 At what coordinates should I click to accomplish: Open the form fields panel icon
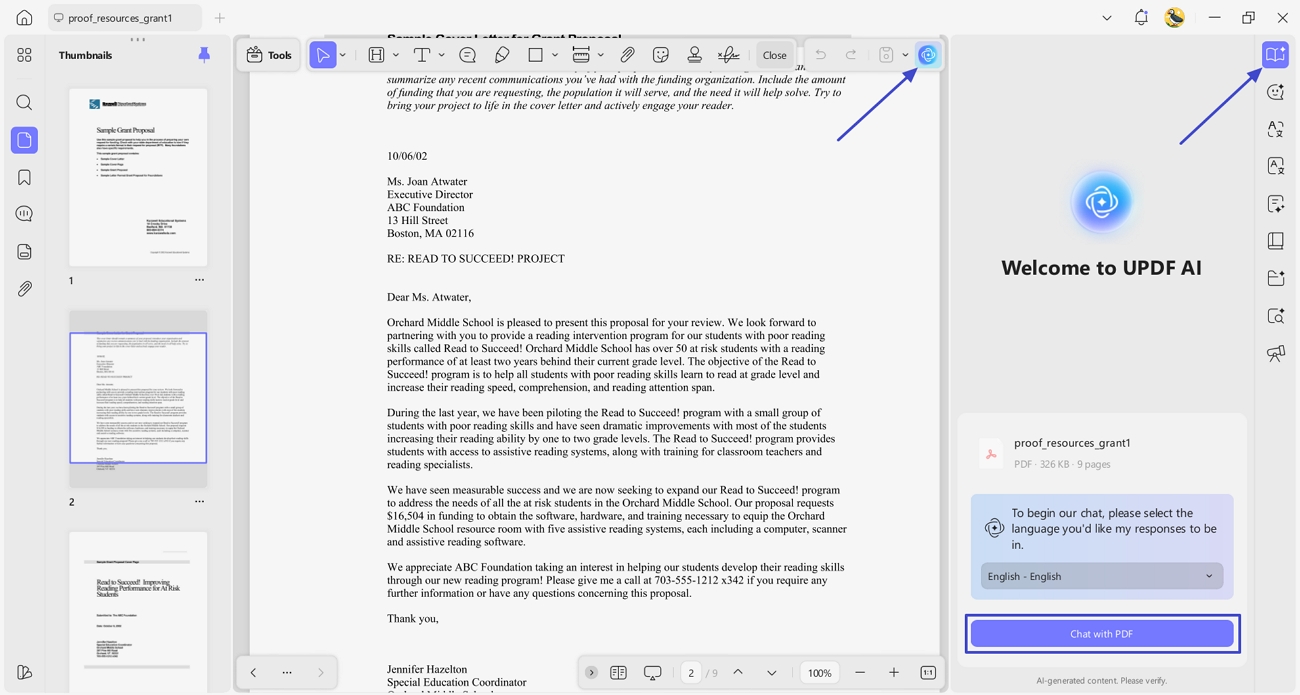tap(24, 252)
